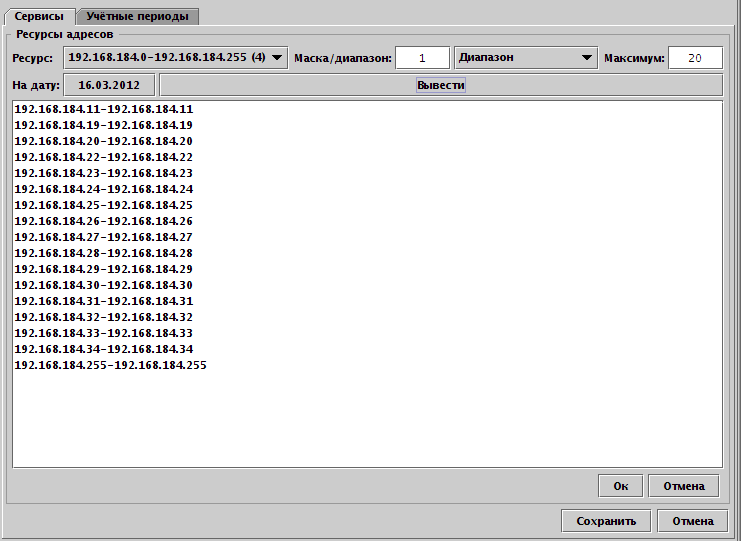Click the На дату field showing 16.03.2012
The height and width of the screenshot is (541, 741).
pyautogui.click(x=109, y=85)
